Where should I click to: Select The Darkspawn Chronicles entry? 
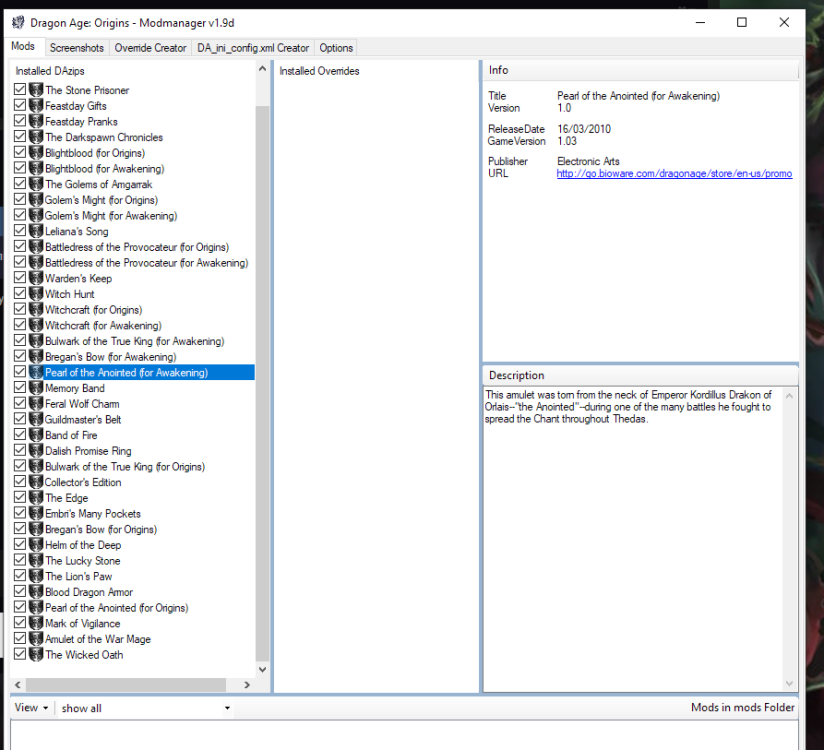coord(103,137)
